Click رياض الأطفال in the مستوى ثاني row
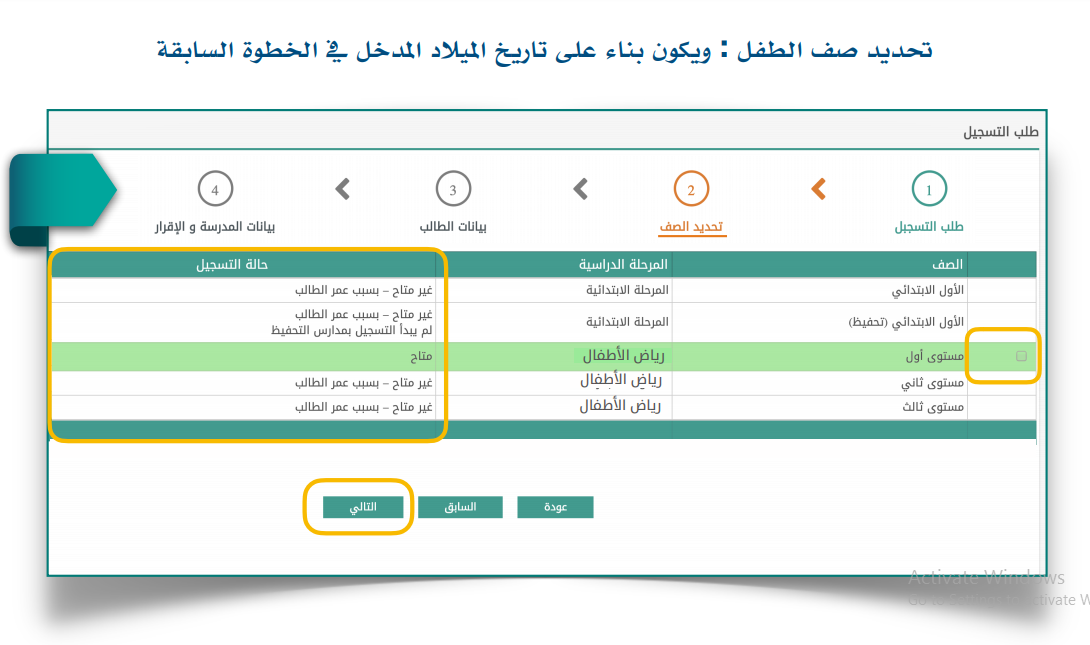This screenshot has height=645, width=1090. [x=621, y=381]
